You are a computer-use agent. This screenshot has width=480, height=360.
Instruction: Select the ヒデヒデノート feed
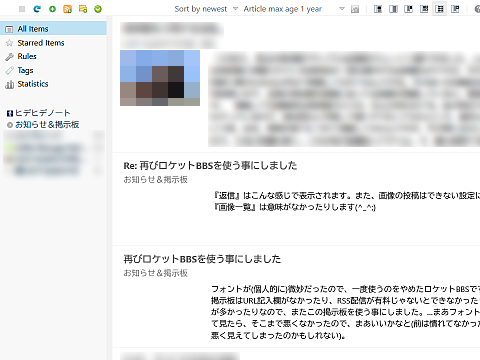(43, 113)
